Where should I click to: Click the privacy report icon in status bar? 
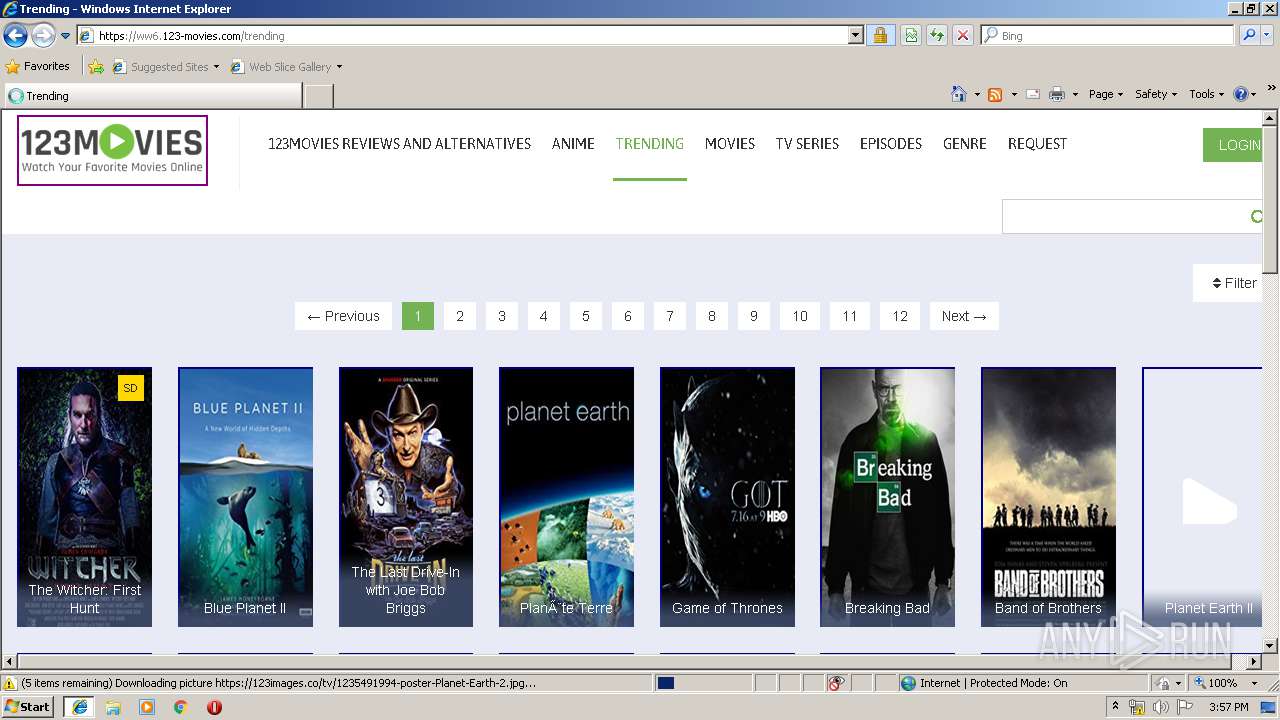click(836, 683)
